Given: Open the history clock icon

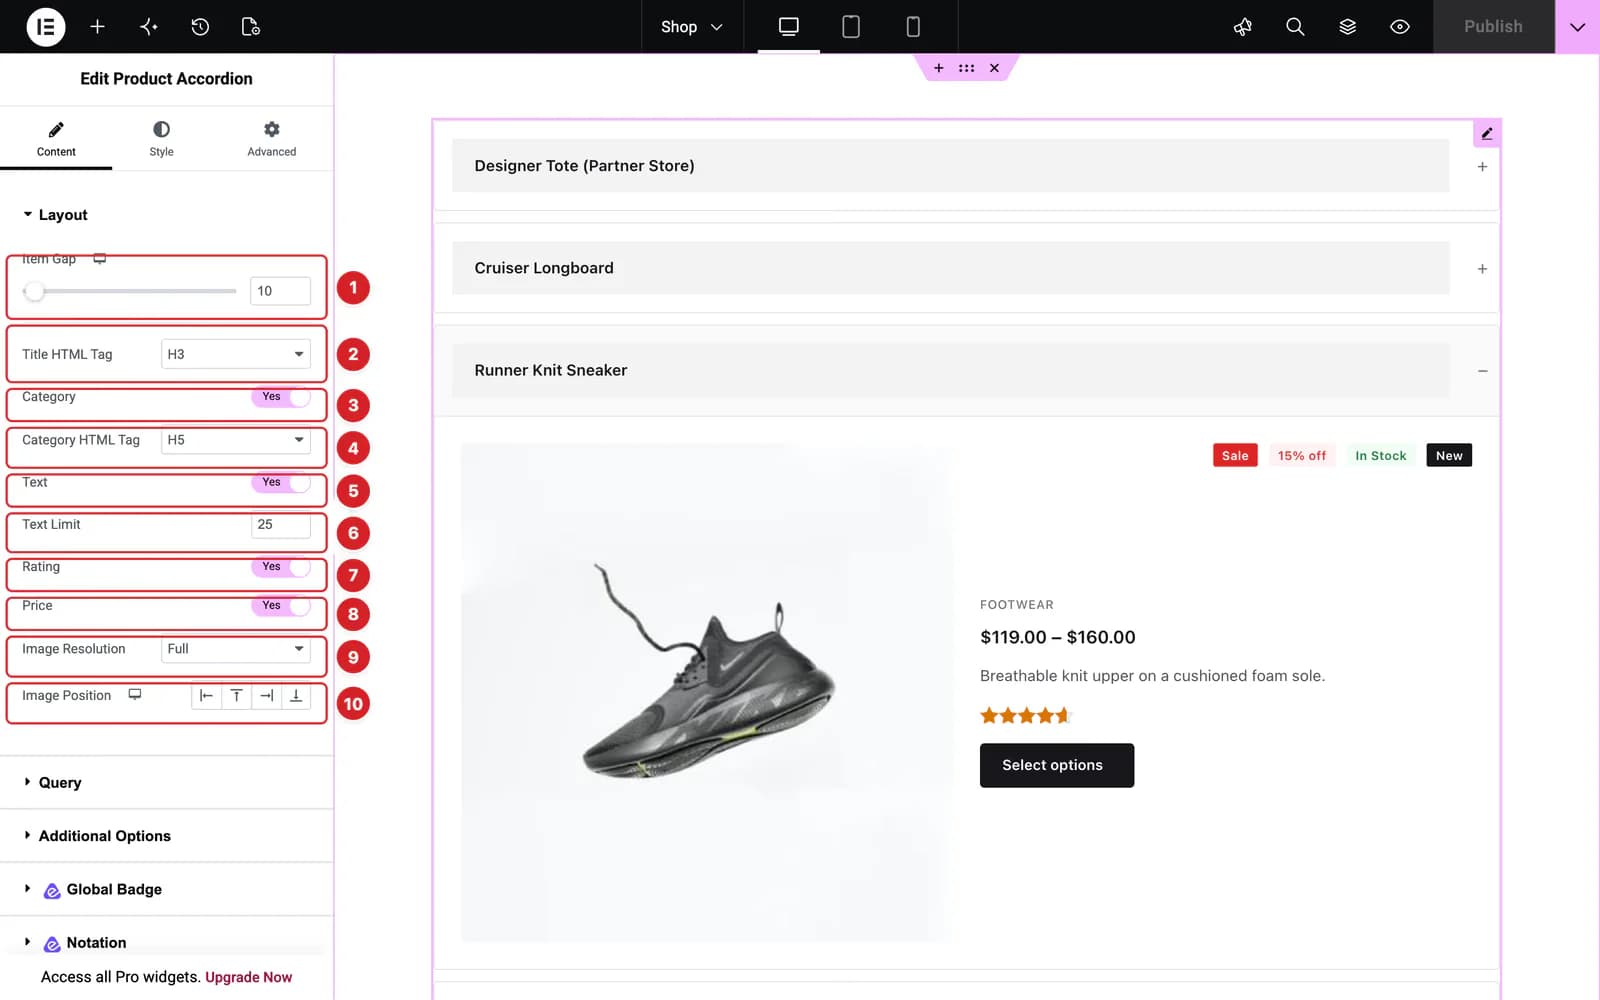Looking at the screenshot, I should [200, 27].
